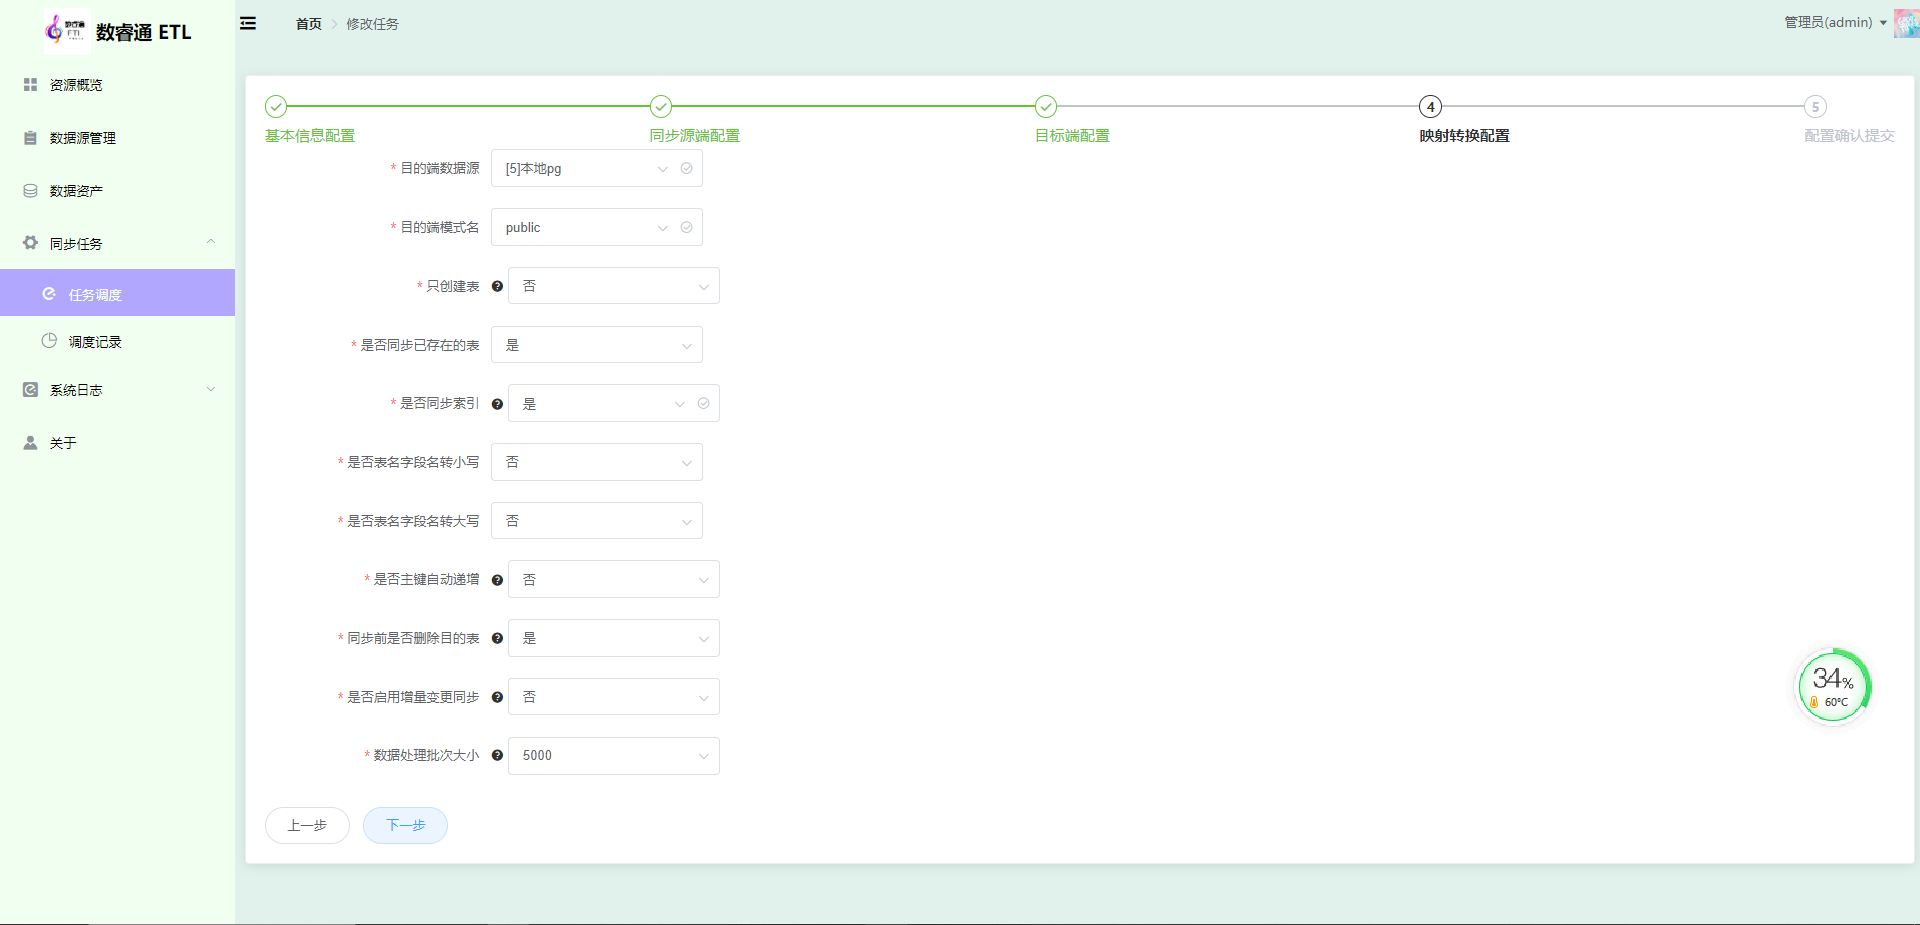
Task: Jump to step 同步源端配置 check circle
Action: [x=661, y=107]
